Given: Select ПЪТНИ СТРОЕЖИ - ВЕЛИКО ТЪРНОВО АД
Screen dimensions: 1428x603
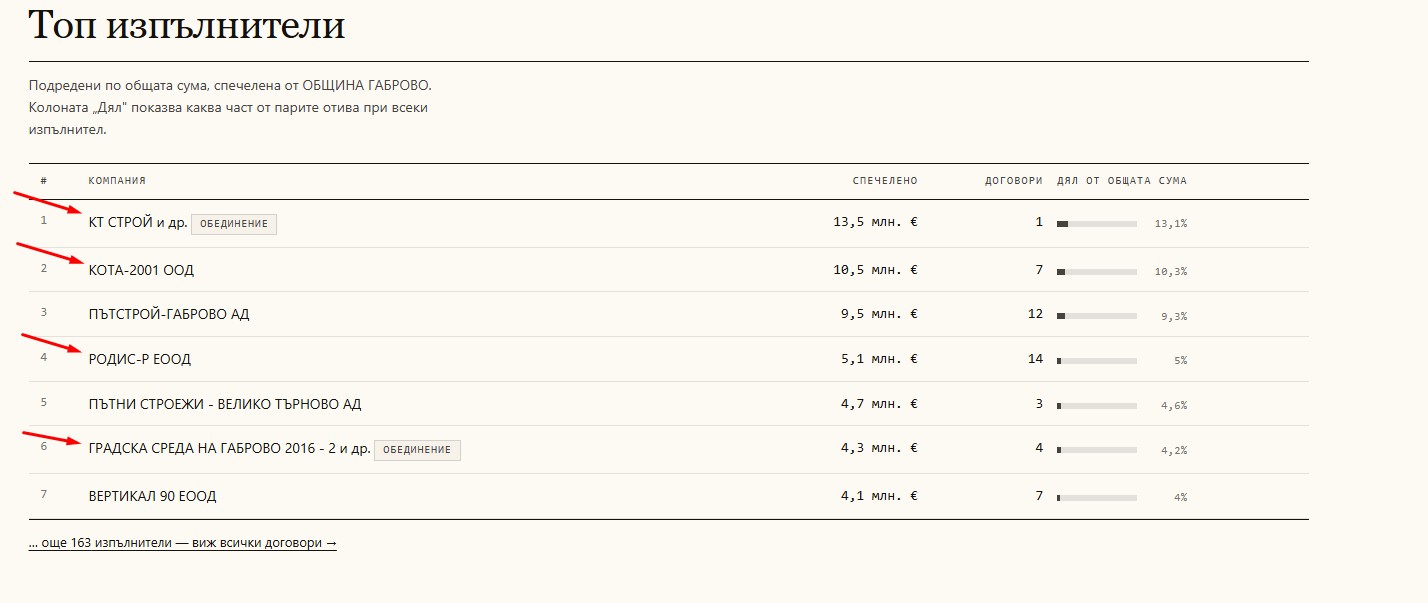Looking at the screenshot, I should 225,404.
